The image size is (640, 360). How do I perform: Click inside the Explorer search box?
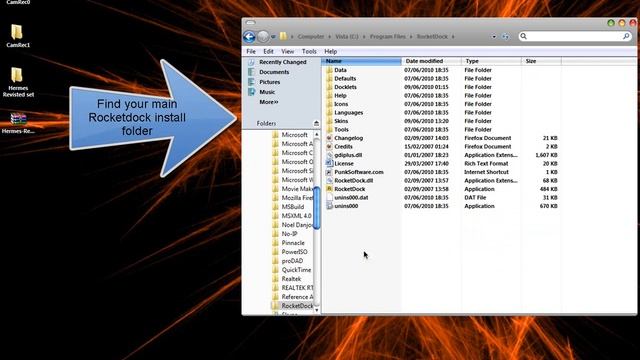(x=574, y=36)
